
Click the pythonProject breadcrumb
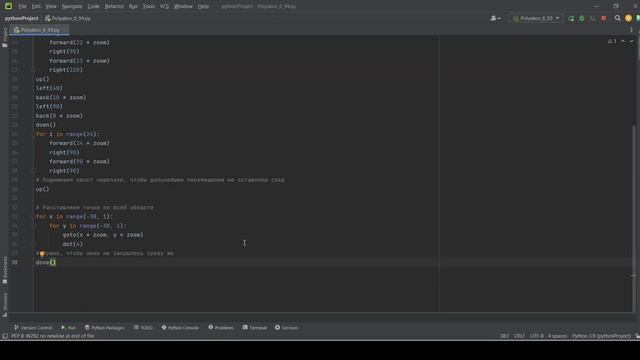[21, 18]
